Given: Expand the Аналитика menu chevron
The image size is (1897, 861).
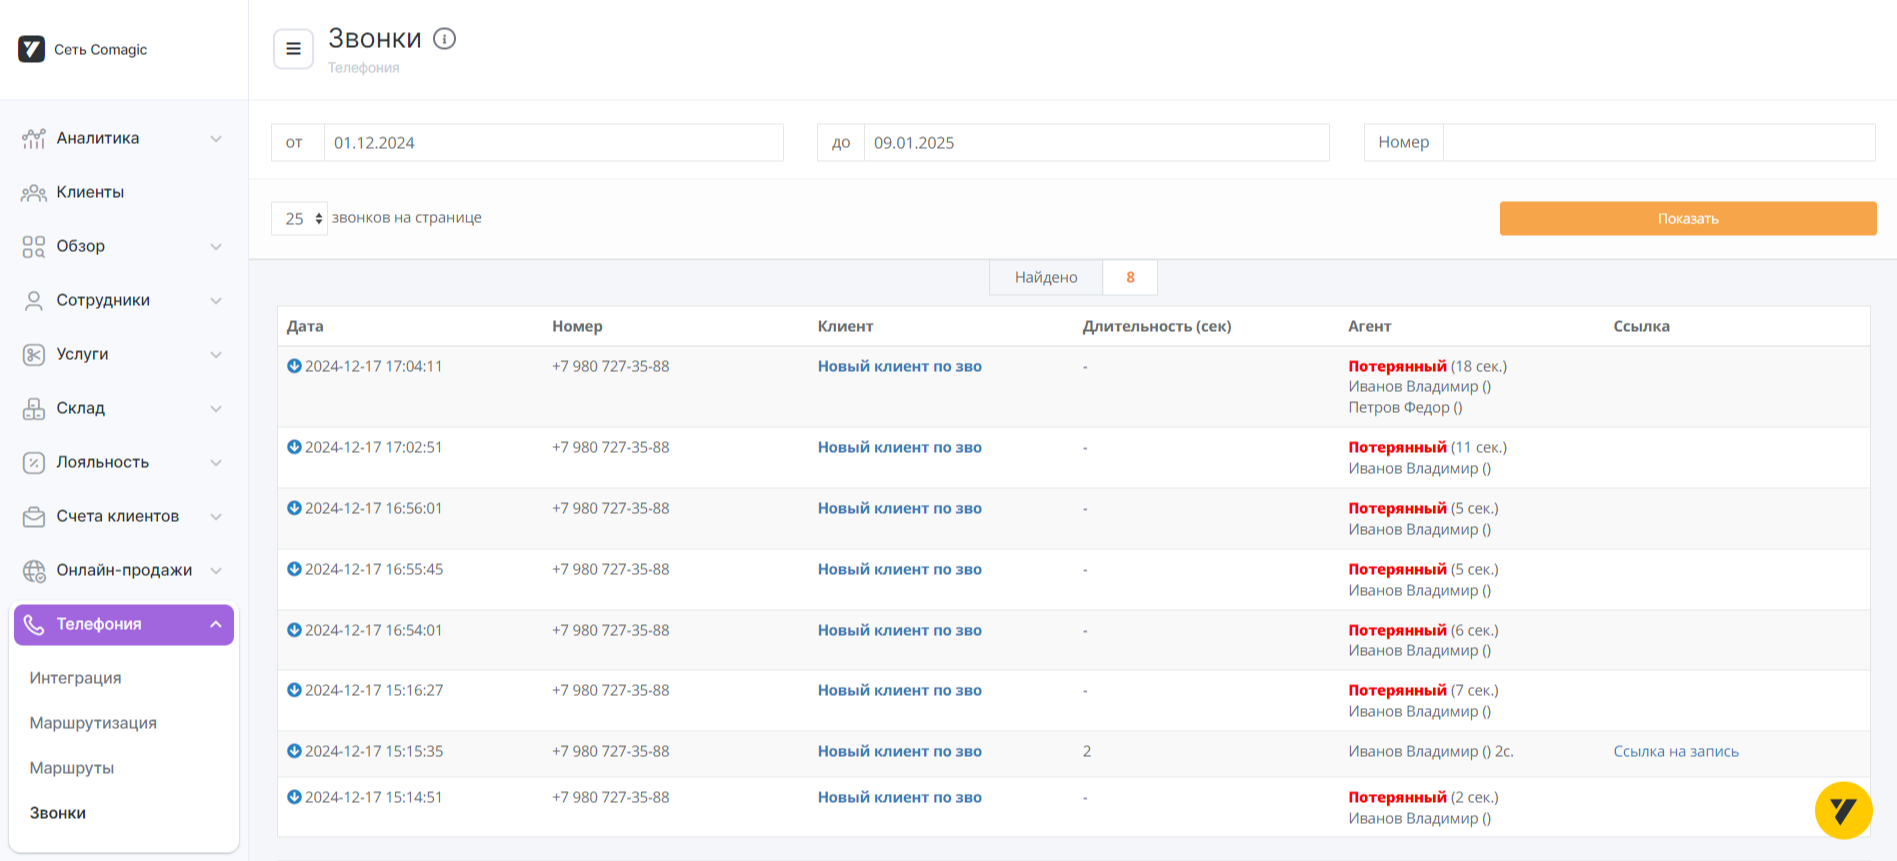Looking at the screenshot, I should pyautogui.click(x=216, y=138).
